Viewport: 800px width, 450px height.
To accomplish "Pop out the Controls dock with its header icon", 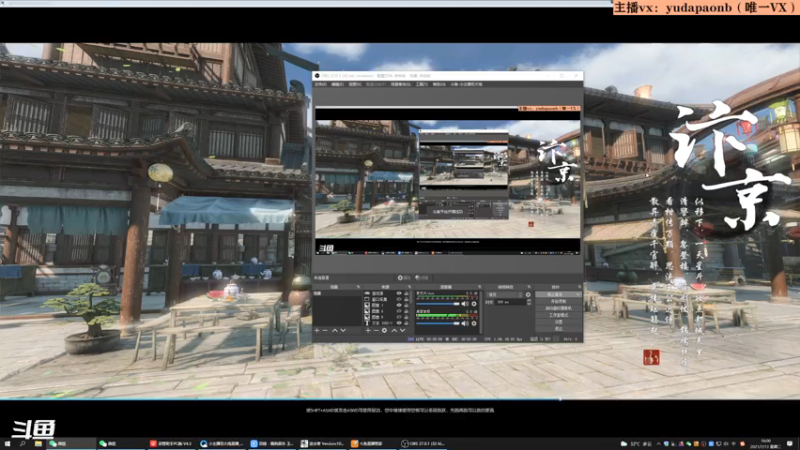I will tap(580, 286).
